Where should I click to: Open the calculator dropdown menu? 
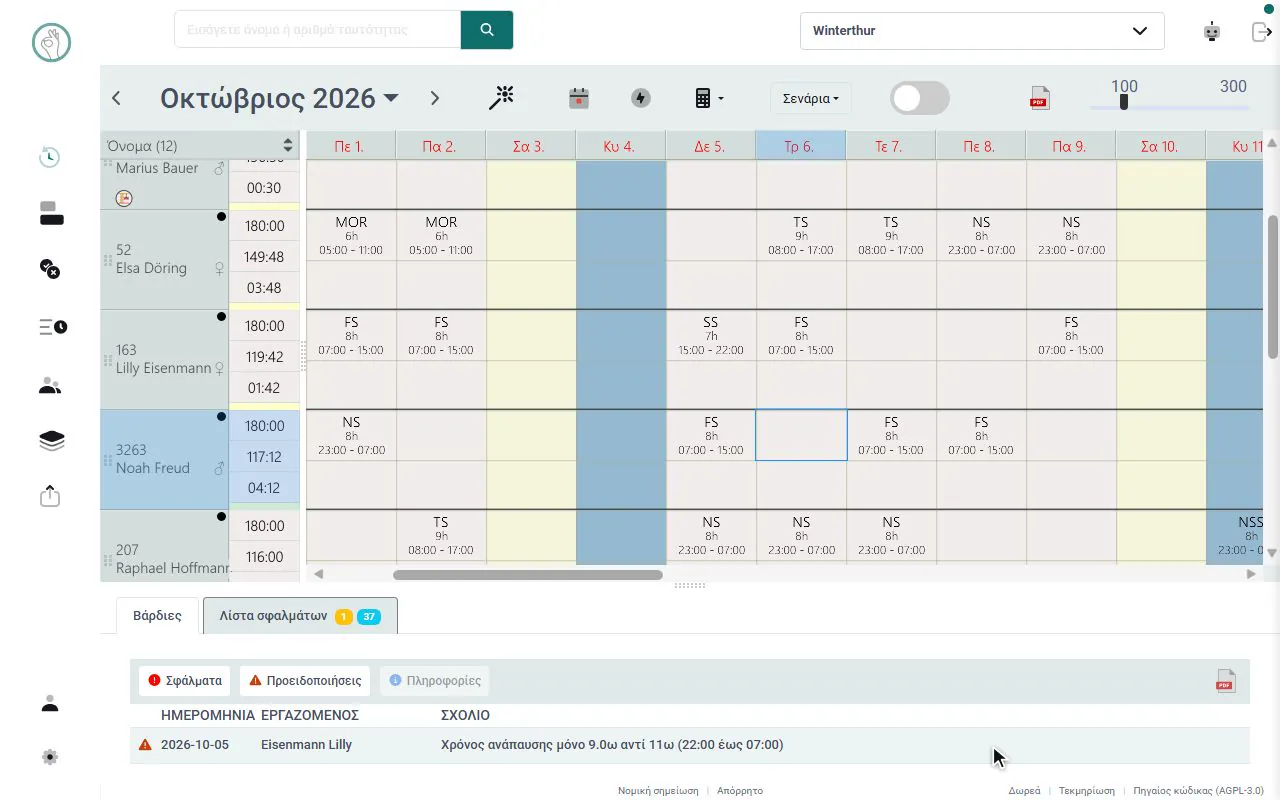[x=709, y=98]
